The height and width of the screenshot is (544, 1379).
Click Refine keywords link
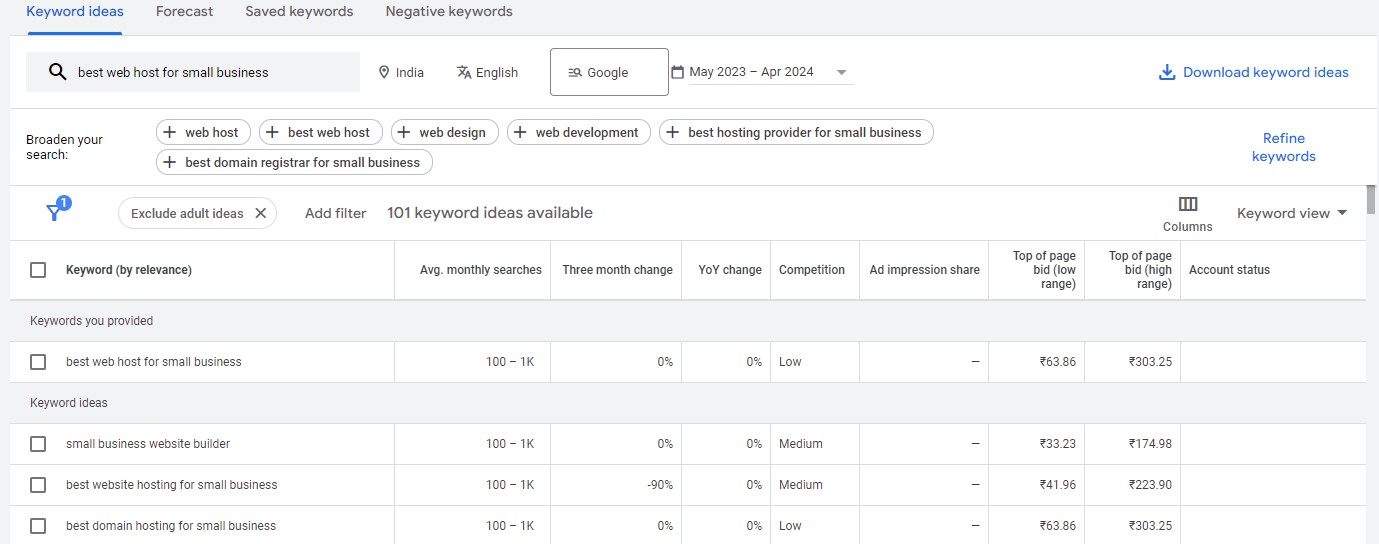[1284, 147]
